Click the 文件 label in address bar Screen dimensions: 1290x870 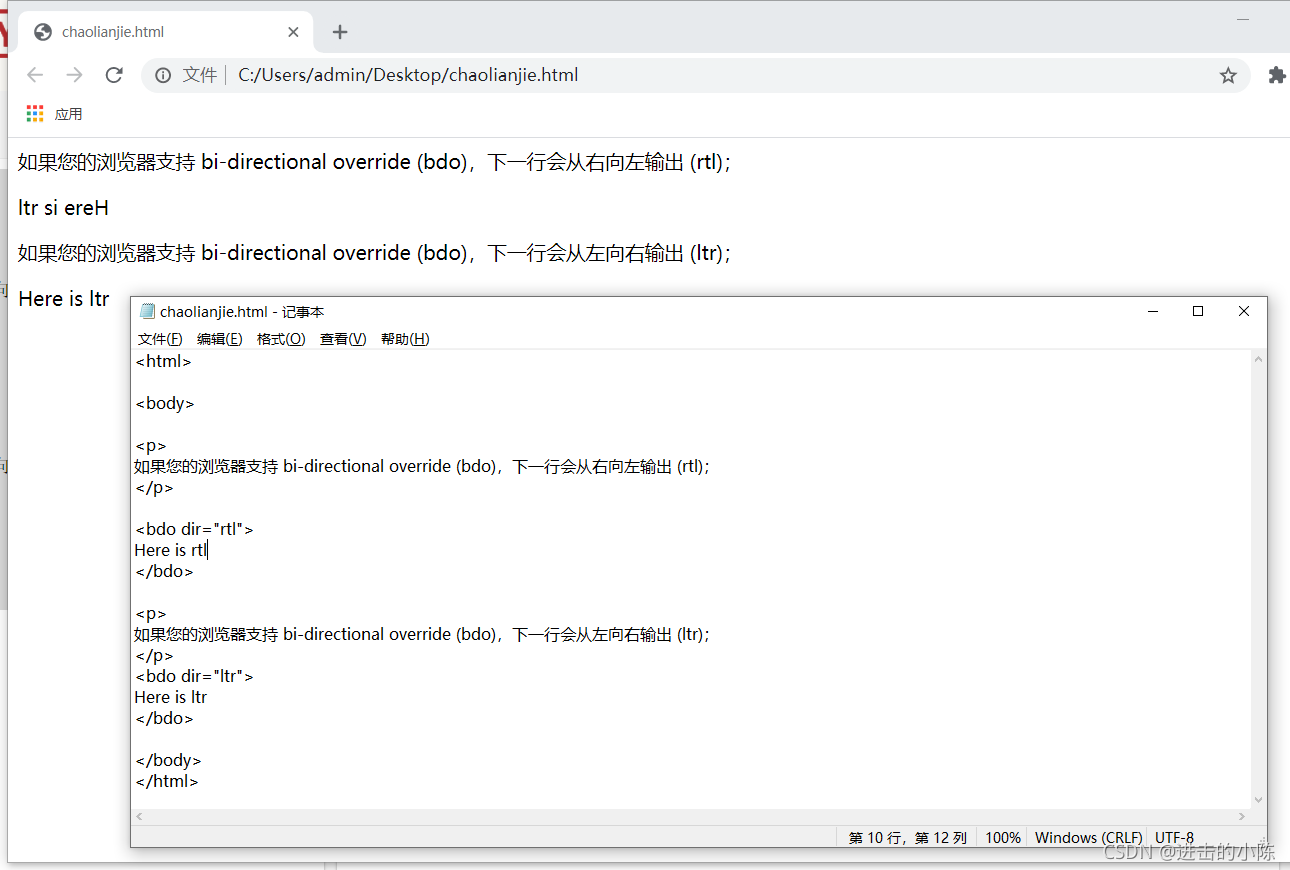pos(199,75)
